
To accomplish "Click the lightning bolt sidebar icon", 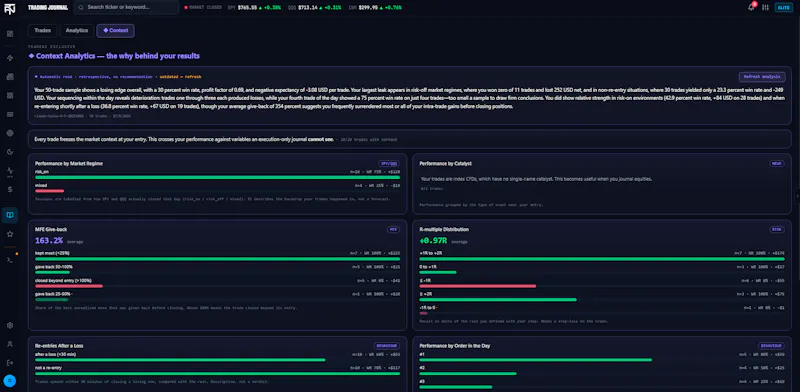I will point(10,58).
